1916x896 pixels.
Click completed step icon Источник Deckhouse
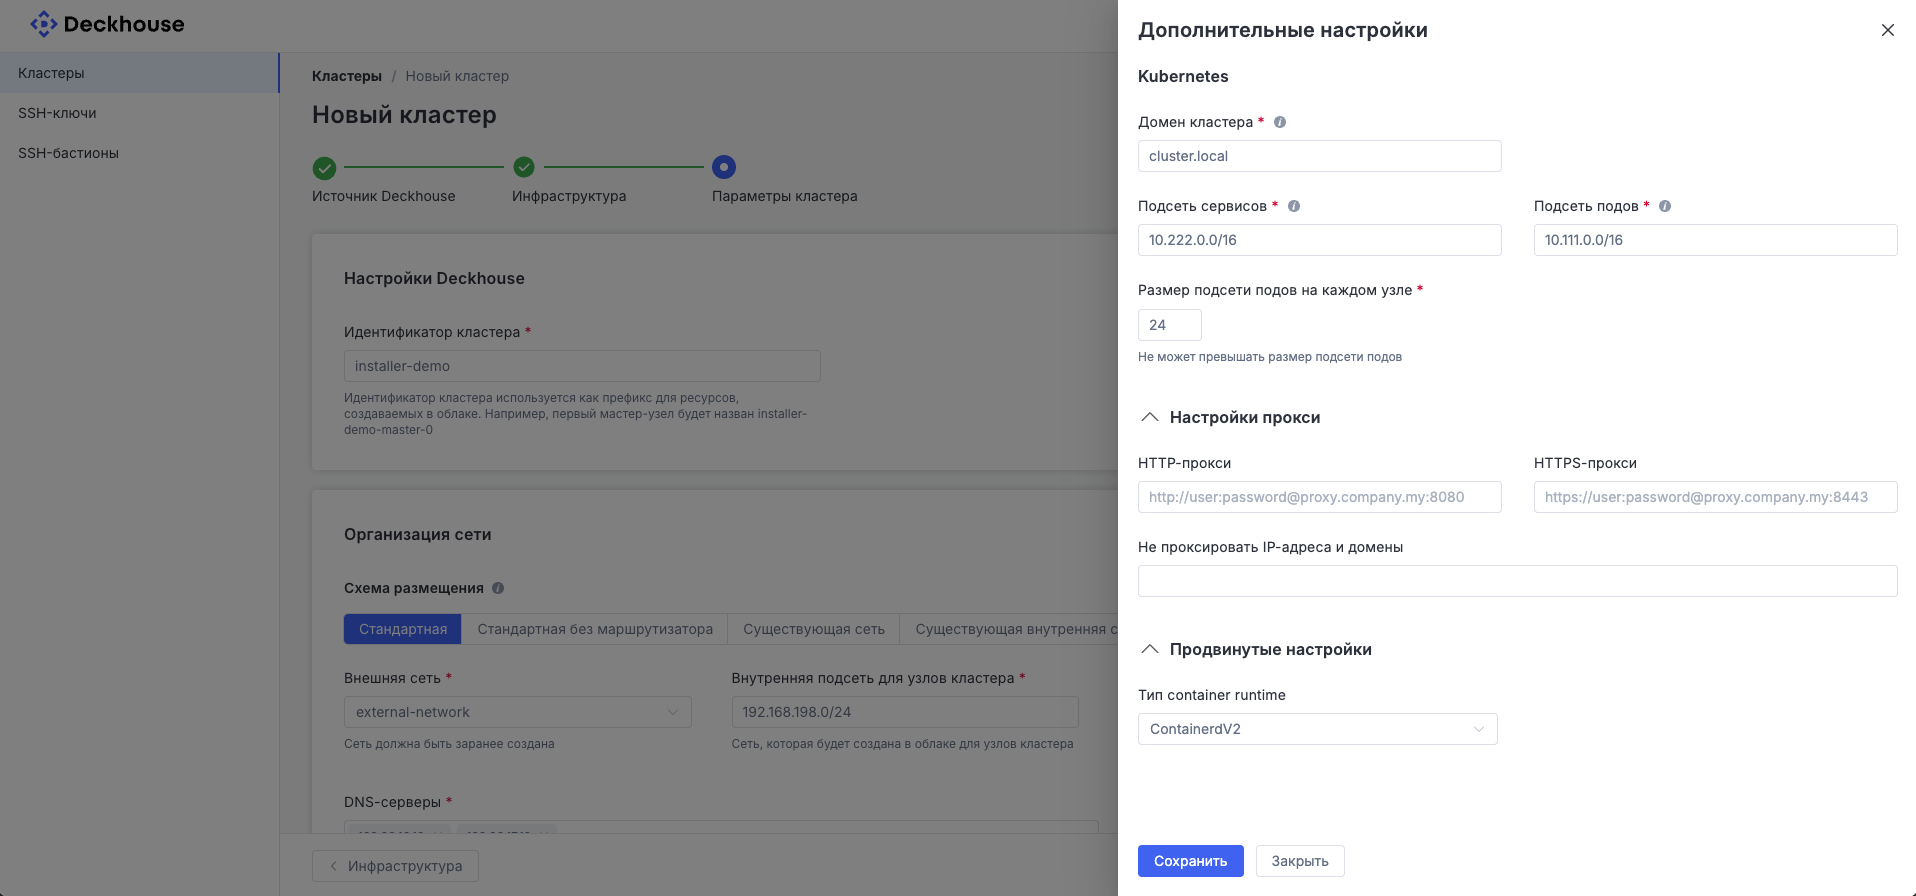324,167
